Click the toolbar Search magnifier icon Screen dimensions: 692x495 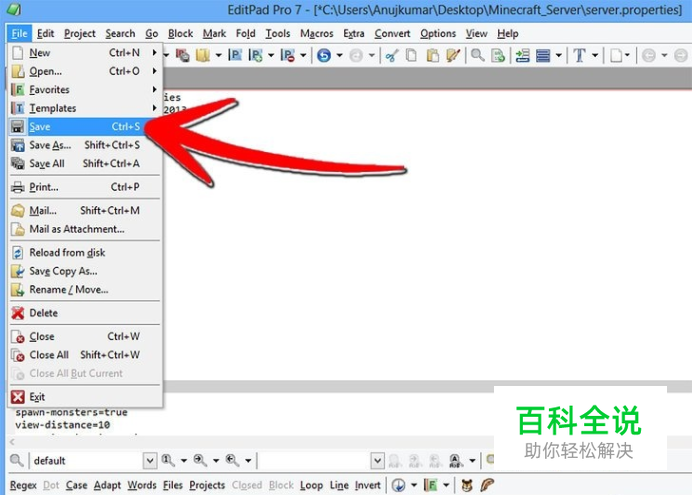477,55
